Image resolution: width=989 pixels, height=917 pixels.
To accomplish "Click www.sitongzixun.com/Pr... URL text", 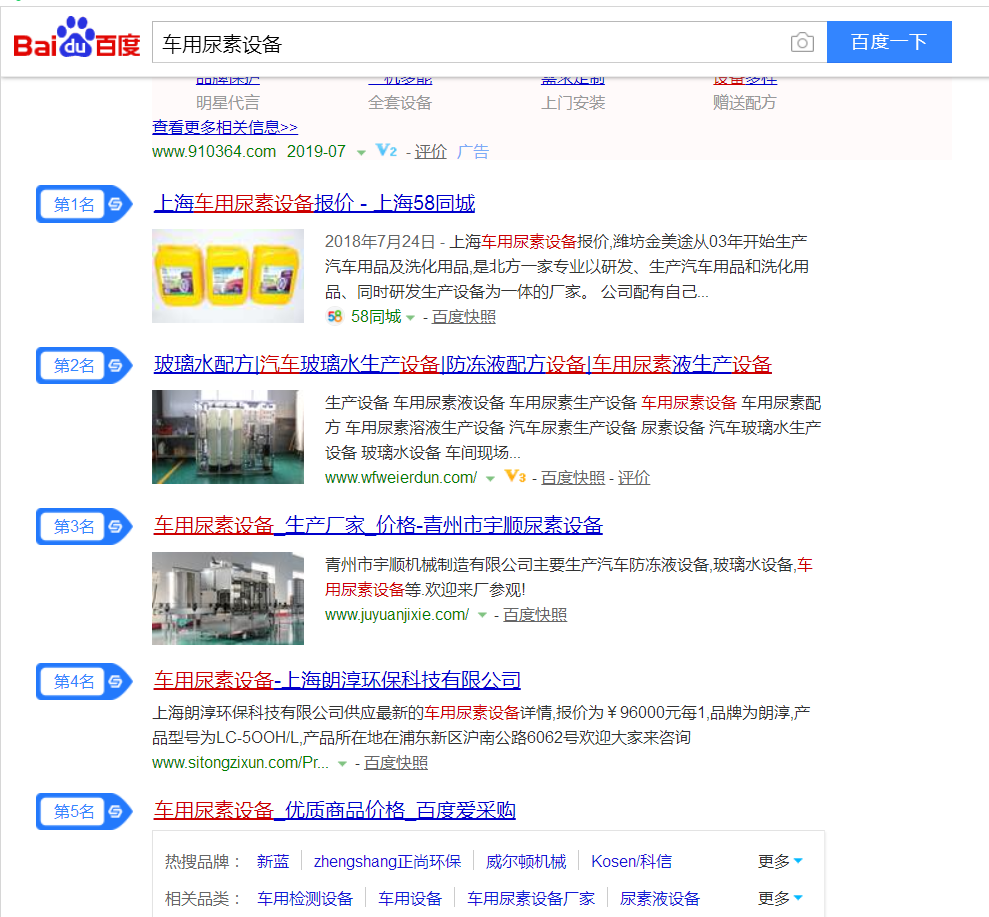I will [x=240, y=762].
